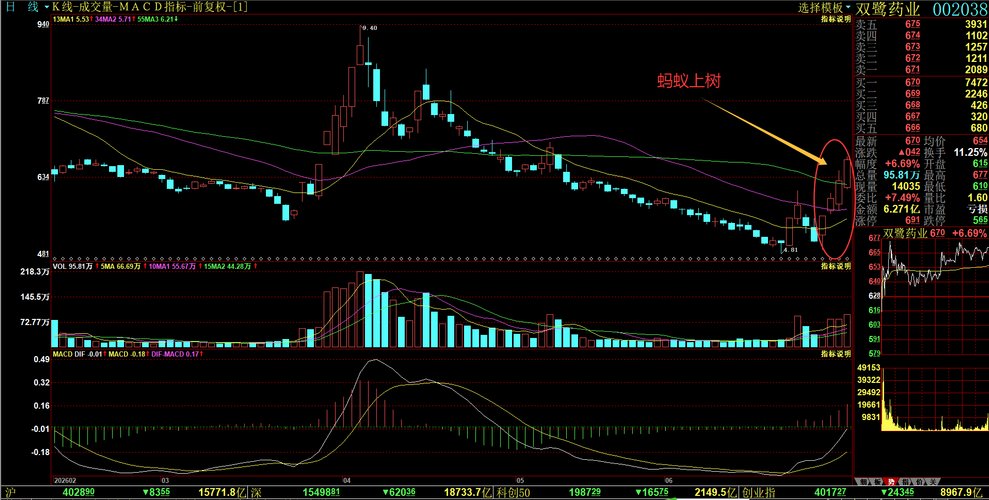This screenshot has height=500, width=989.
Task: Open 指标说明 link in K-line panel
Action: tap(836, 20)
